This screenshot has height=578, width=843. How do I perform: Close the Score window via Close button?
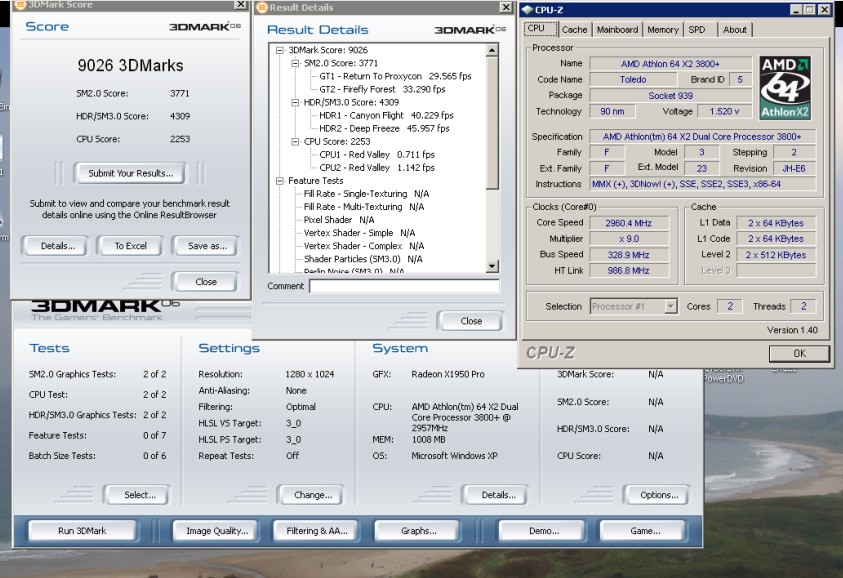(206, 281)
